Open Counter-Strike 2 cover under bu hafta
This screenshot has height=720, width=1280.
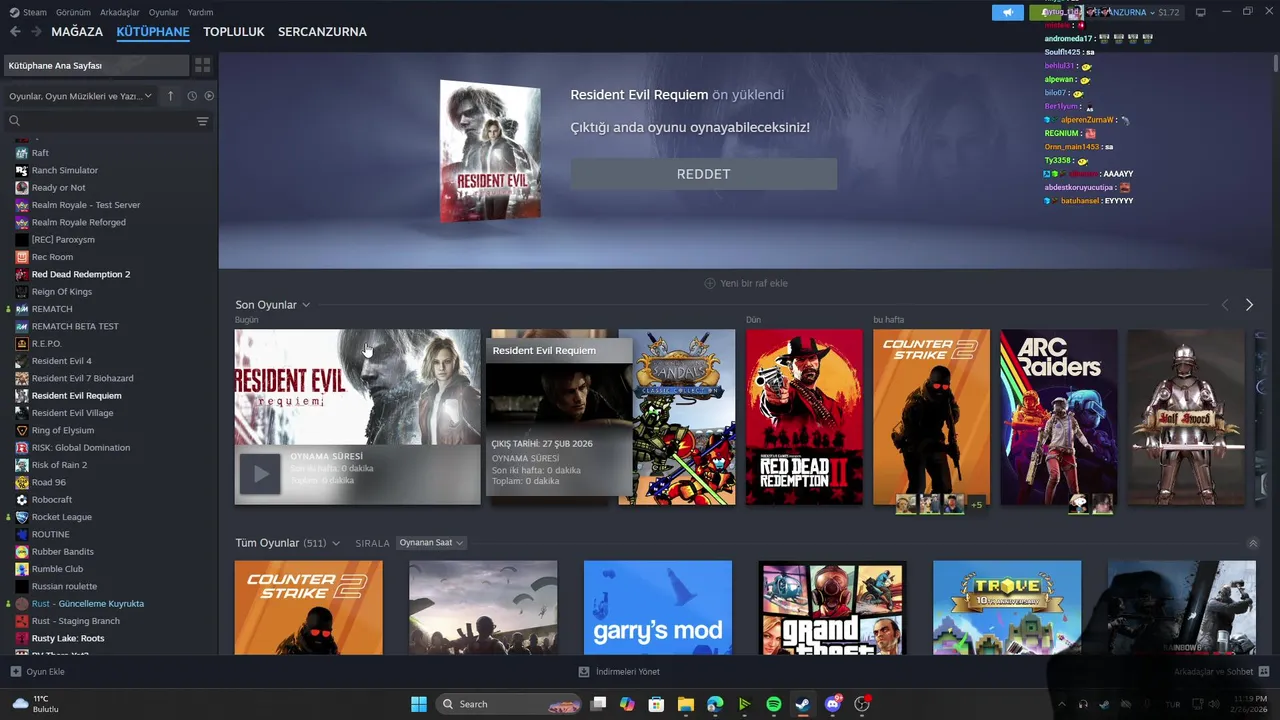(x=931, y=417)
